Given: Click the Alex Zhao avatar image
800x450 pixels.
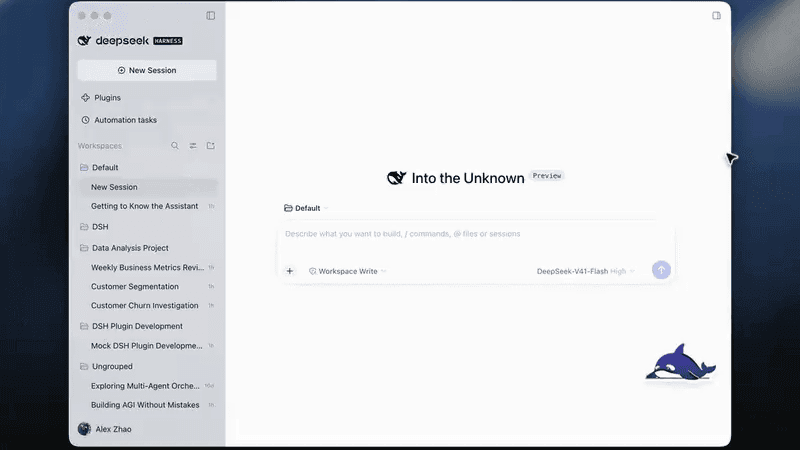Looking at the screenshot, I should [x=84, y=429].
